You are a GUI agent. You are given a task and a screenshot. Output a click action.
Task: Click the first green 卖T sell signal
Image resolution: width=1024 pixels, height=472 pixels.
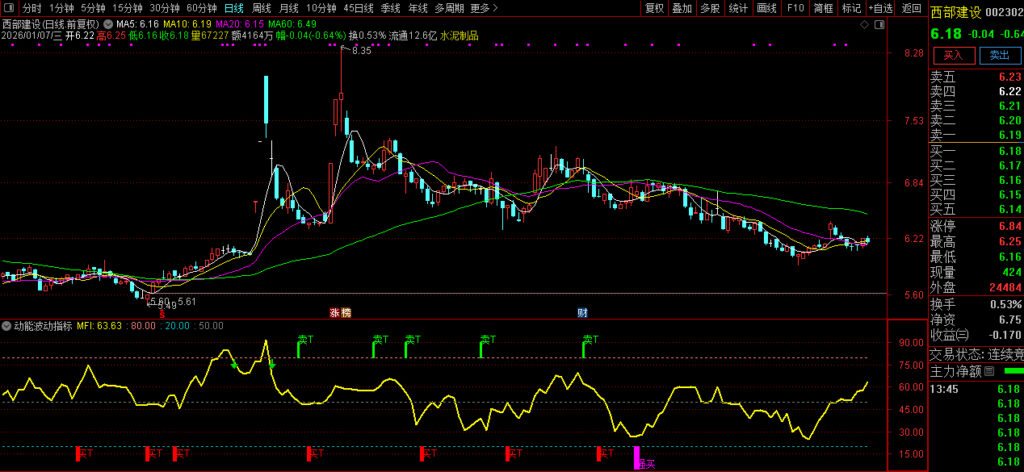coord(300,346)
